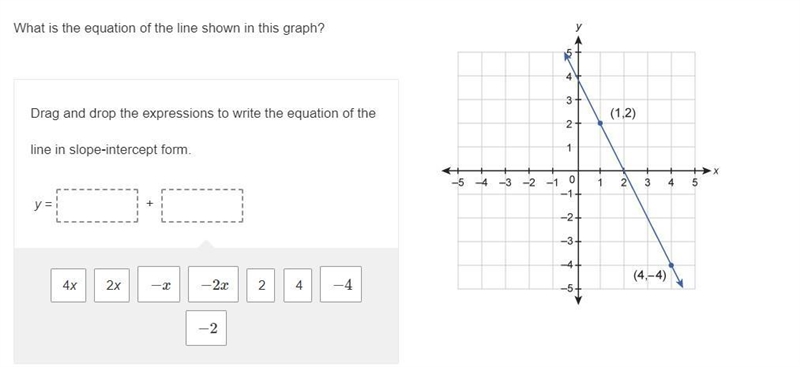The width and height of the screenshot is (800, 367).
Task: Choose the −2x expression tile
Action: (213, 284)
